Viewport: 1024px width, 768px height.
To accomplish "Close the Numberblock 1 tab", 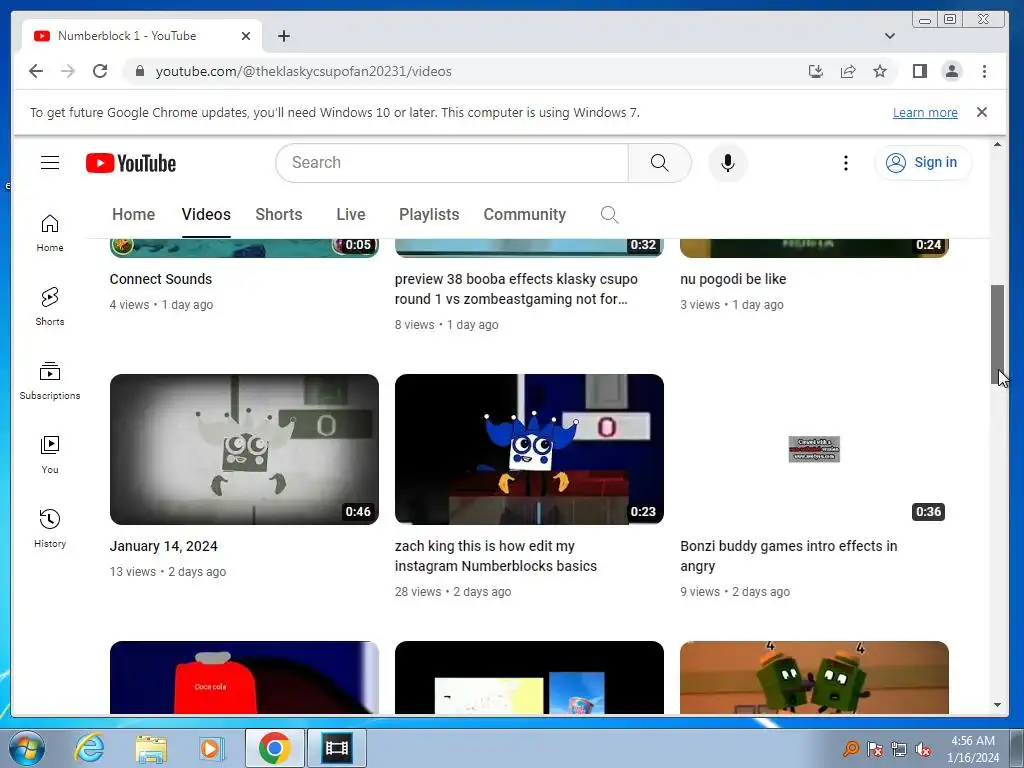I will pyautogui.click(x=246, y=36).
